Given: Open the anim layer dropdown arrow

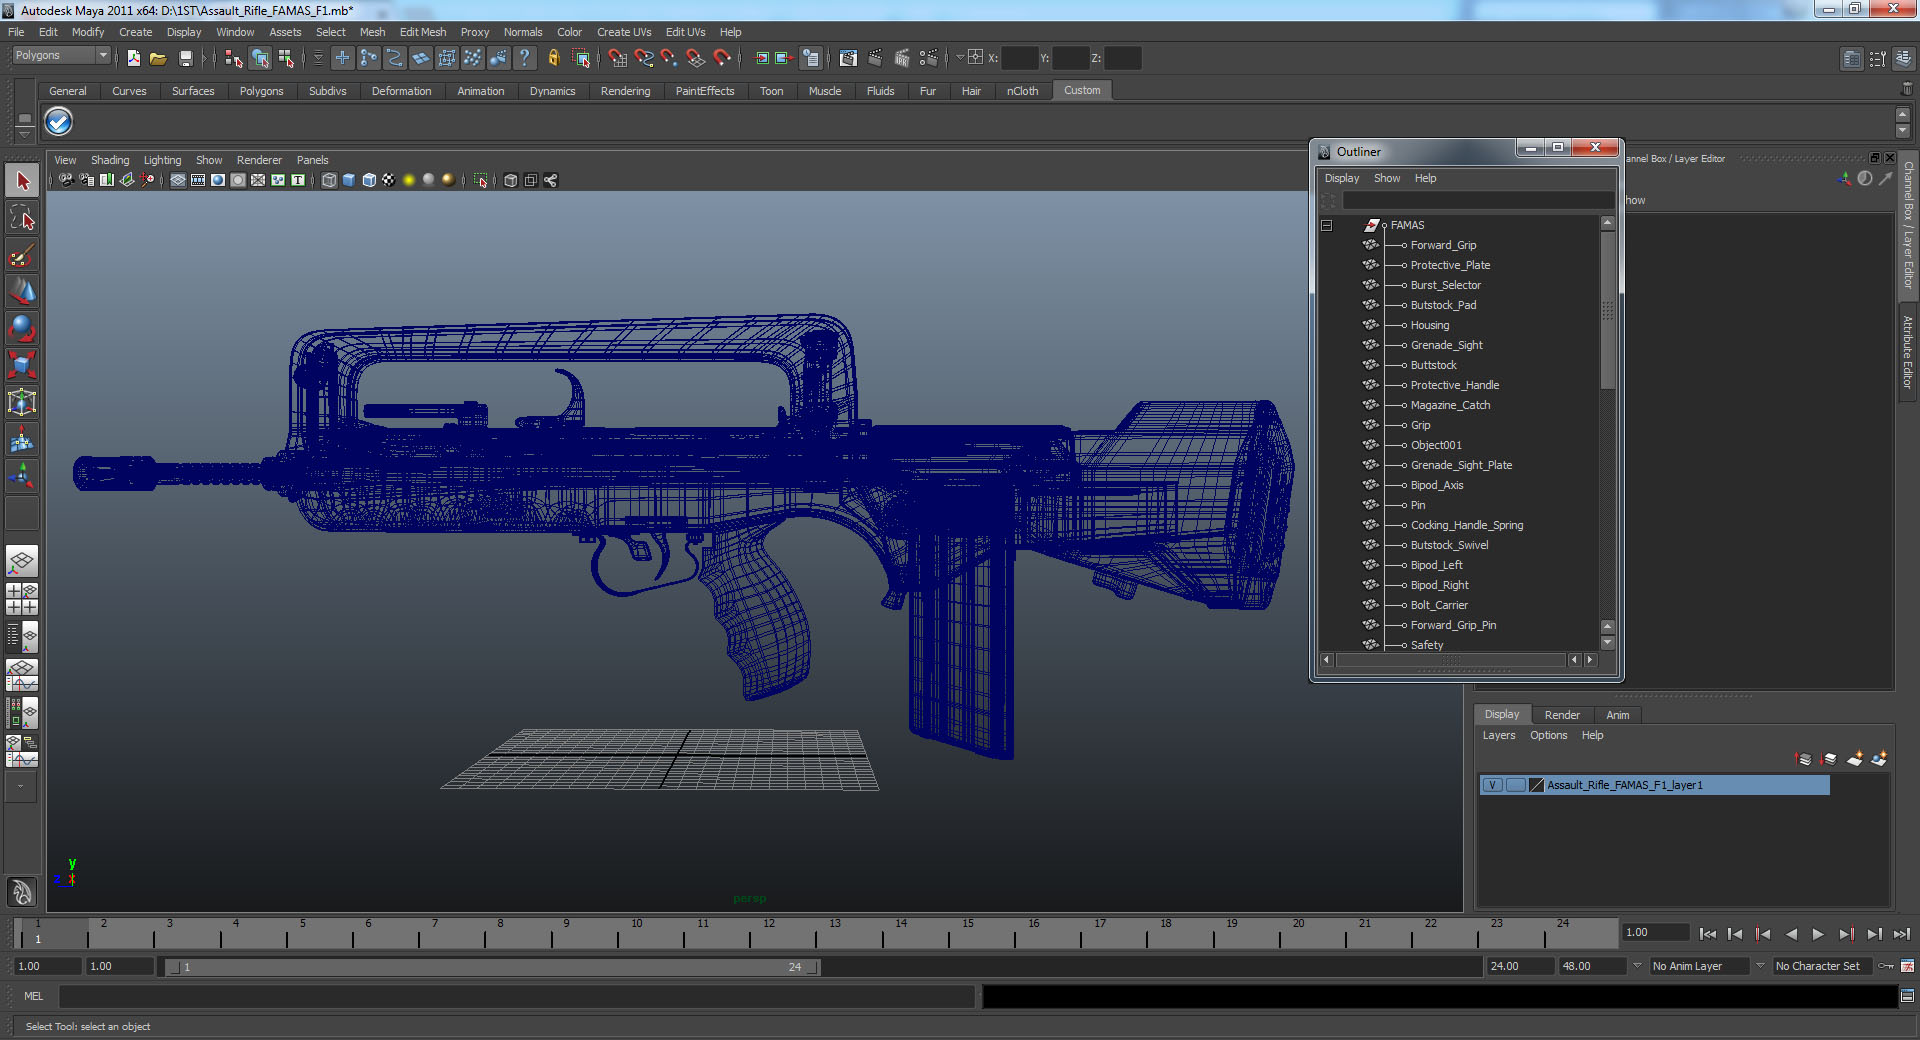Looking at the screenshot, I should coord(1637,966).
